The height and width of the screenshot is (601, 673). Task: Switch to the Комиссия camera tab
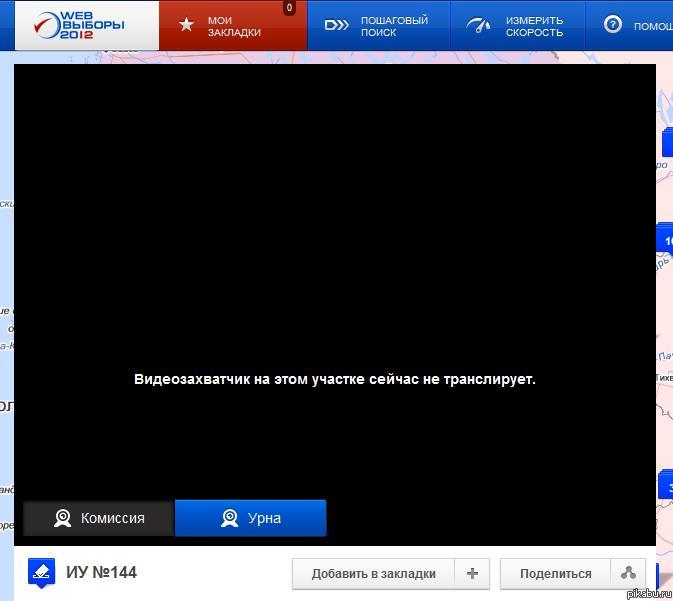click(99, 518)
